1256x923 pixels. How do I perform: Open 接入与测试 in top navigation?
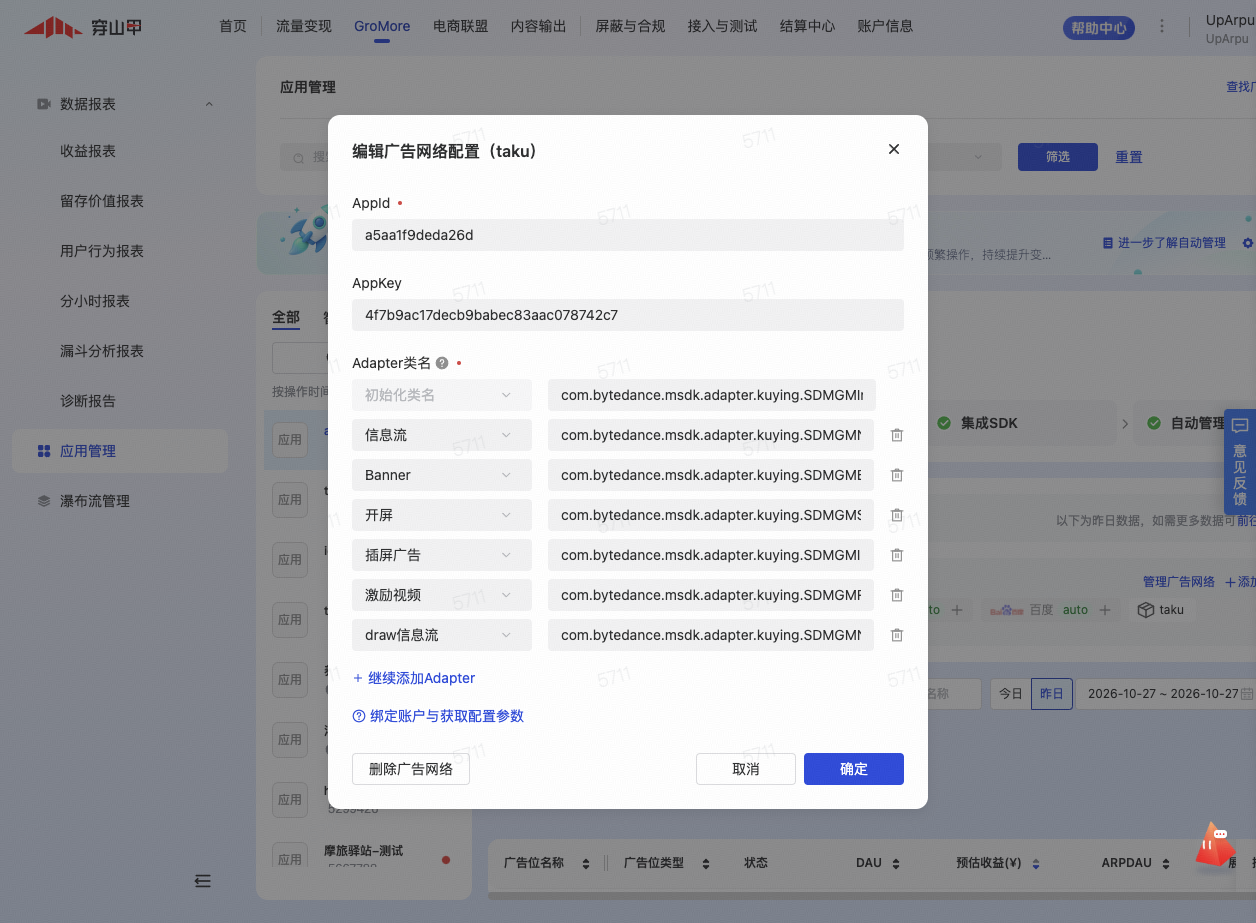pyautogui.click(x=723, y=26)
